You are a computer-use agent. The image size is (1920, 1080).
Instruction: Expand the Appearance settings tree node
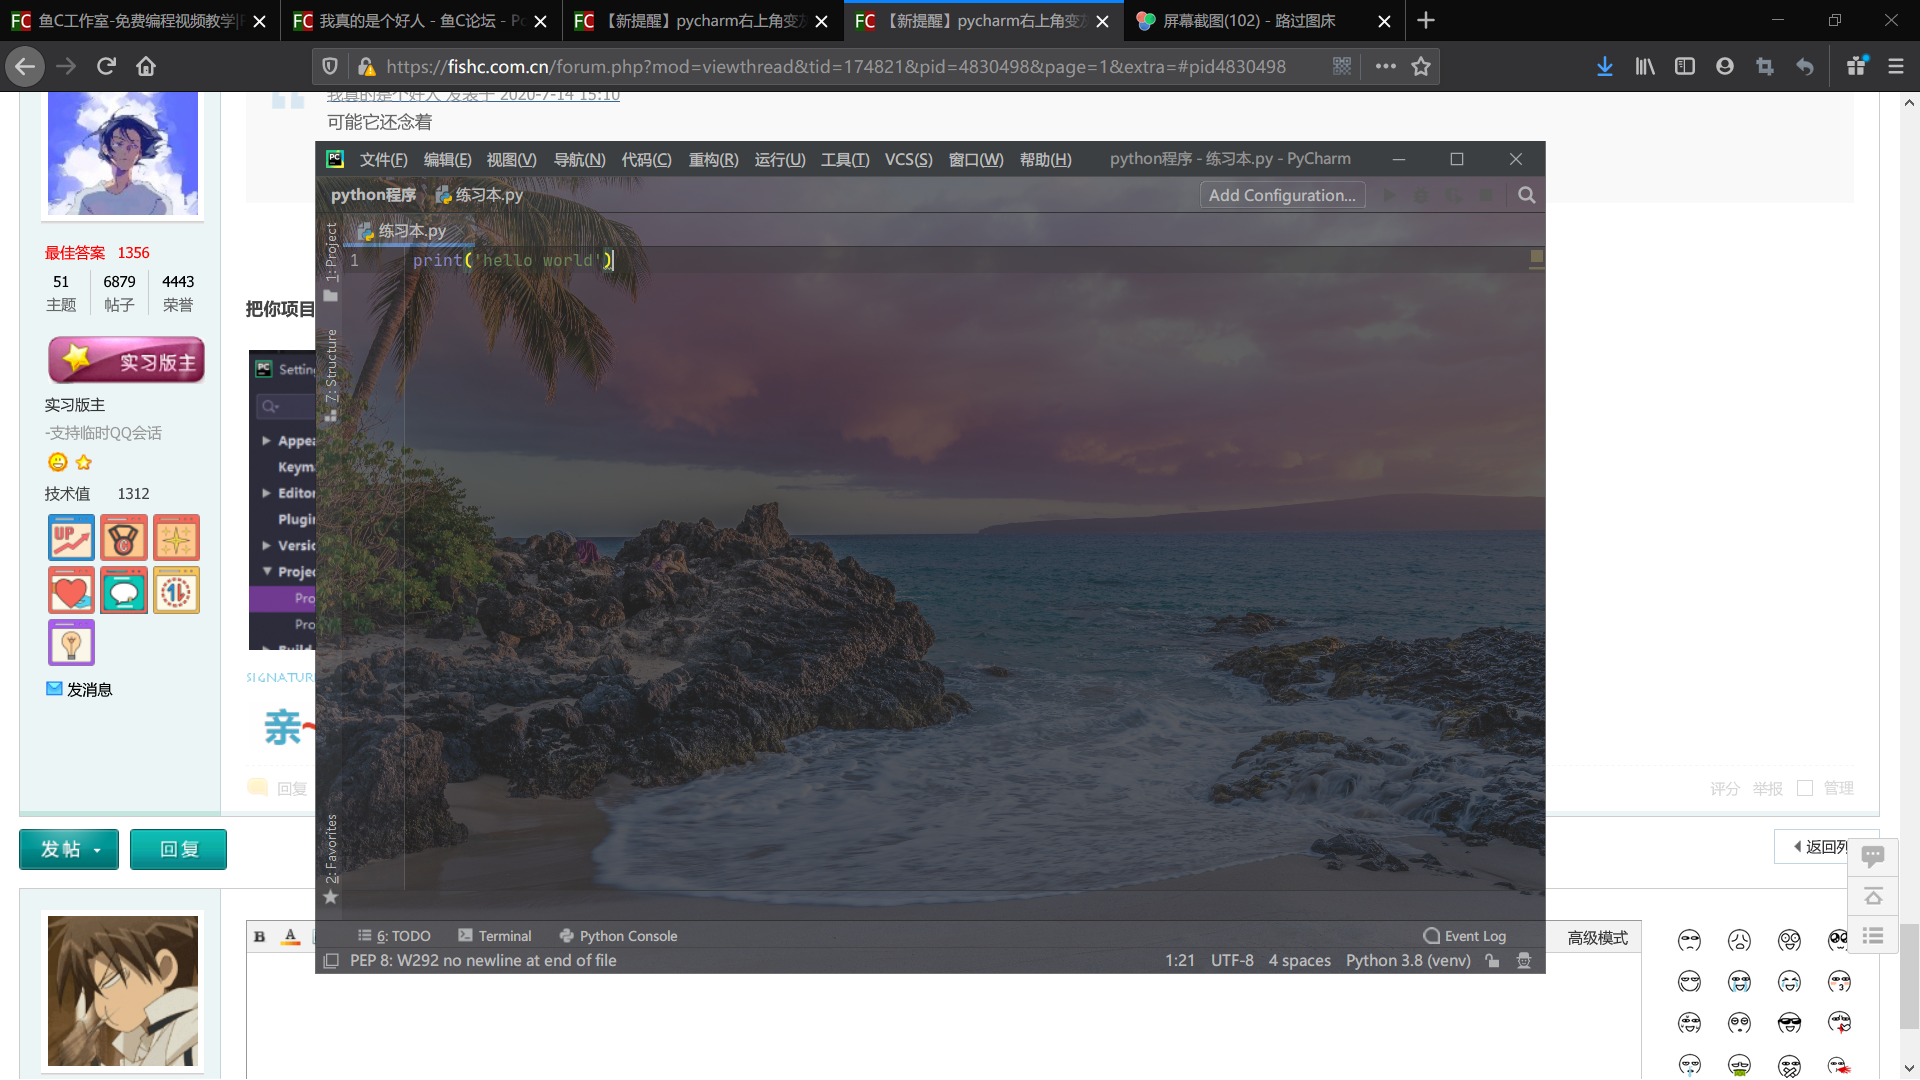266,440
